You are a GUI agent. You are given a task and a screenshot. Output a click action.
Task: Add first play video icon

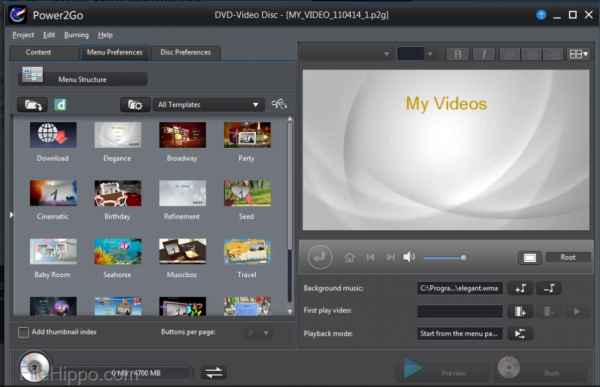[x=520, y=311]
